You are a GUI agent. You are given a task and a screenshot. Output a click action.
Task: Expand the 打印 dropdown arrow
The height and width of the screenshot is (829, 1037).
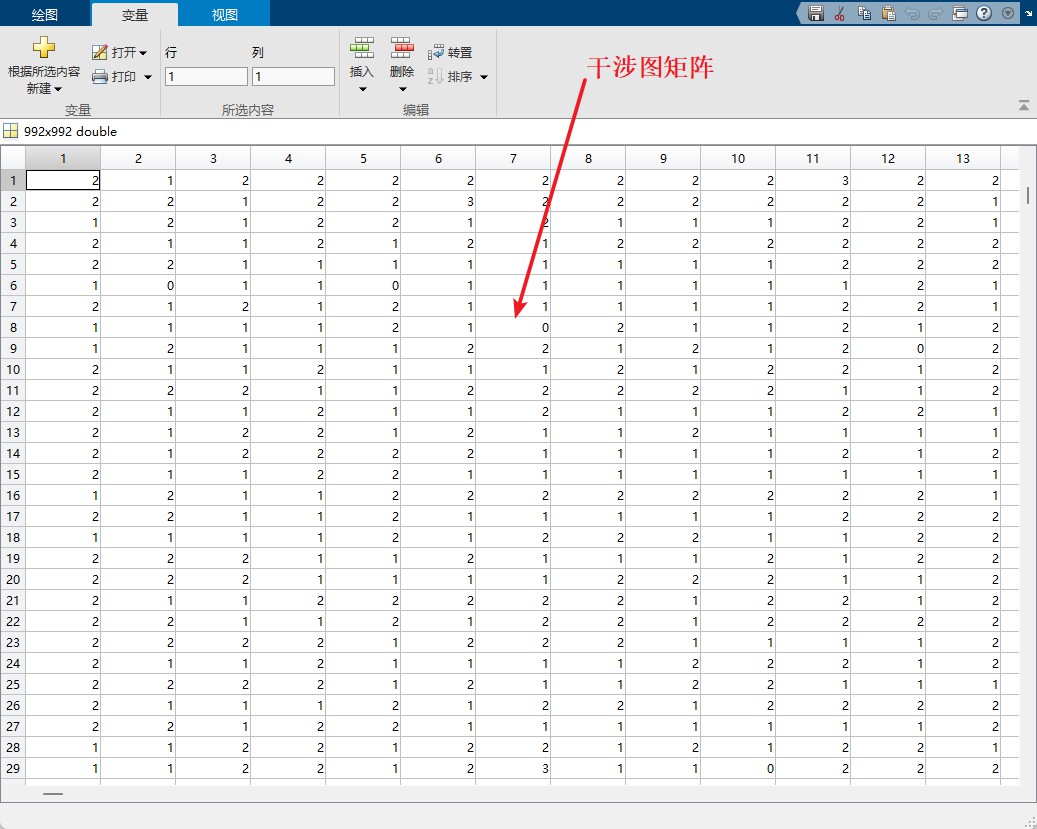pyautogui.click(x=147, y=77)
